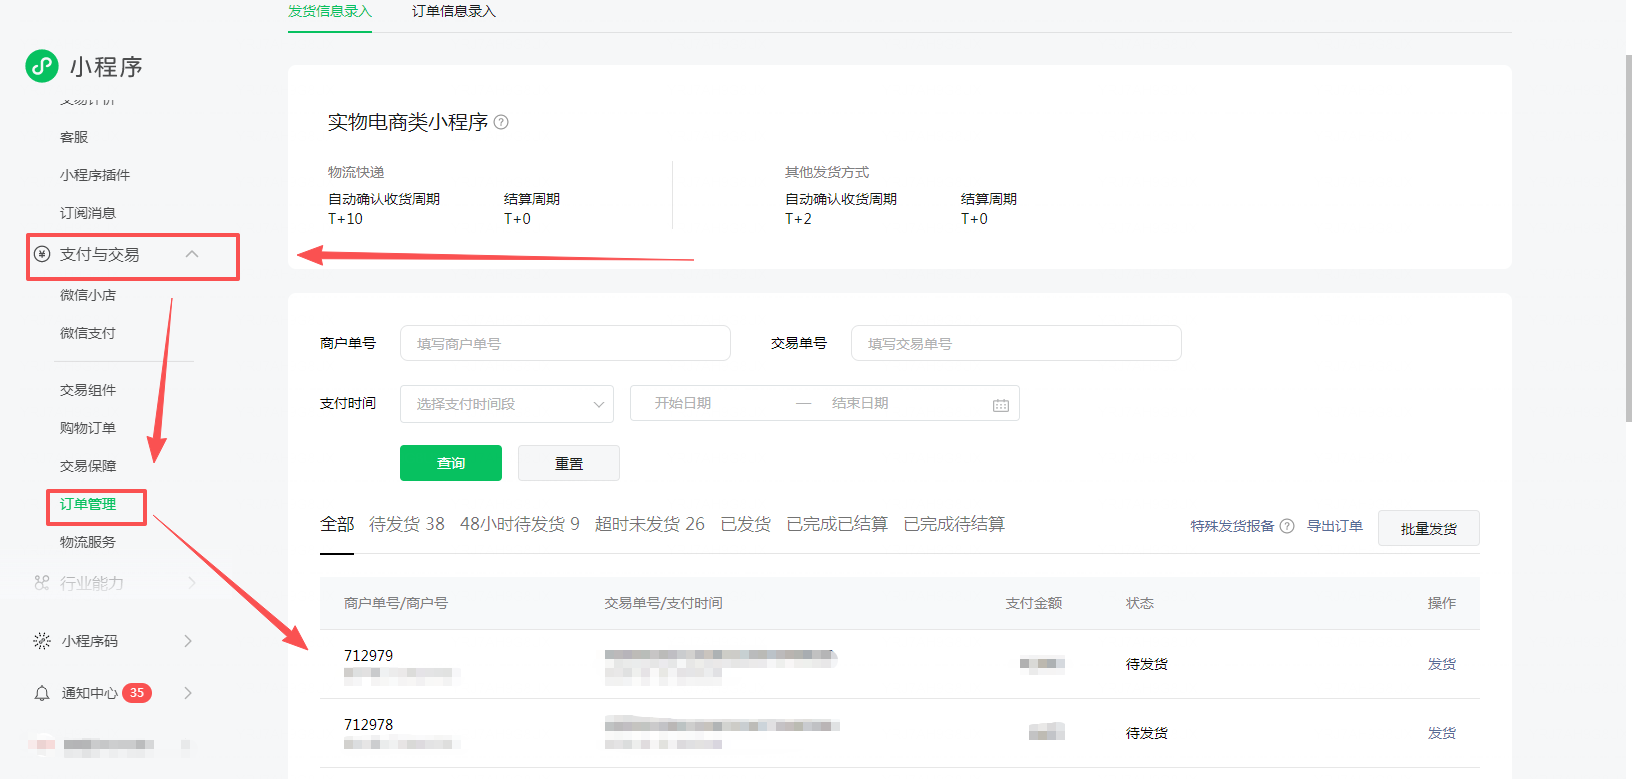
Task: Open the 选择支付时间段 dropdown
Action: click(x=507, y=404)
